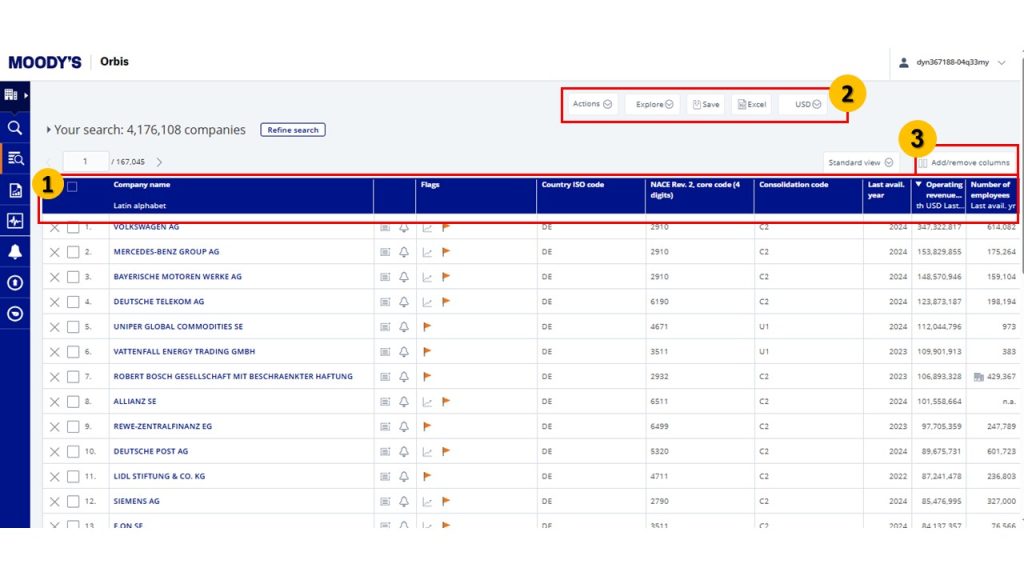This screenshot has width=1024, height=576.
Task: Click the Moody's Orbis logo
Action: [x=69, y=62]
